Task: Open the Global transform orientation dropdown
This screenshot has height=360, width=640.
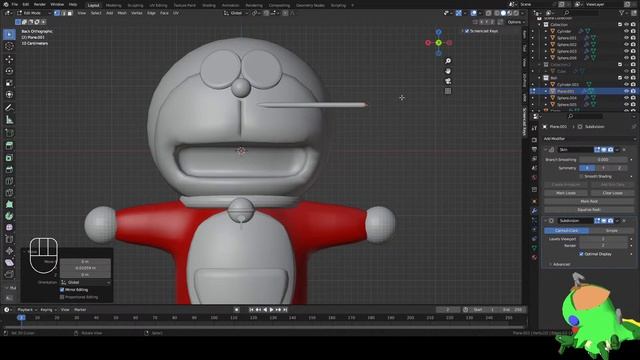Action: point(236,13)
